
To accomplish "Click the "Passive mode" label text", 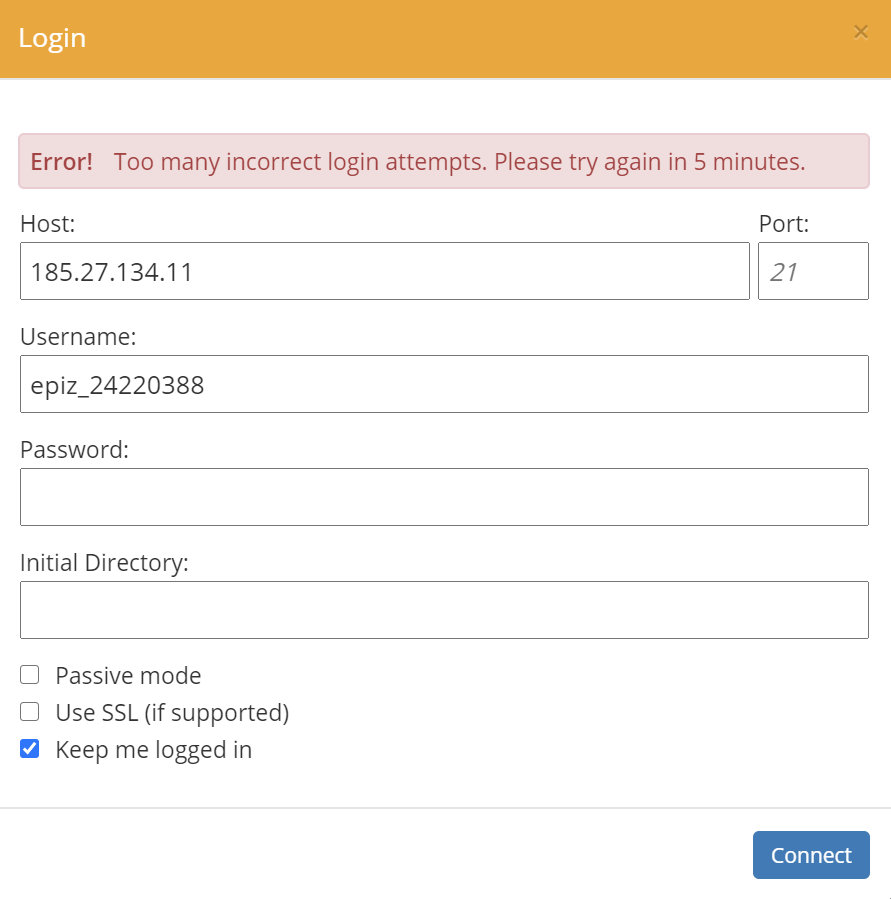I will [x=128, y=676].
